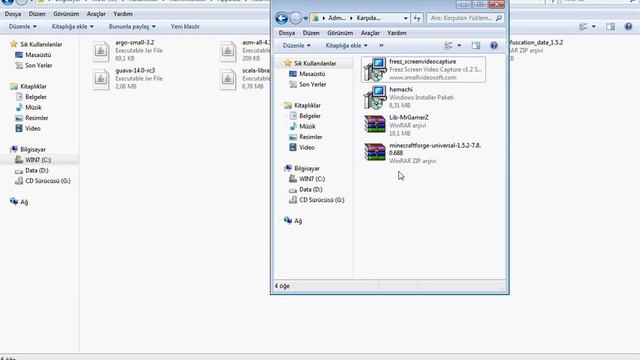
Task: Select asm-all jar file icon
Action: (x=228, y=51)
